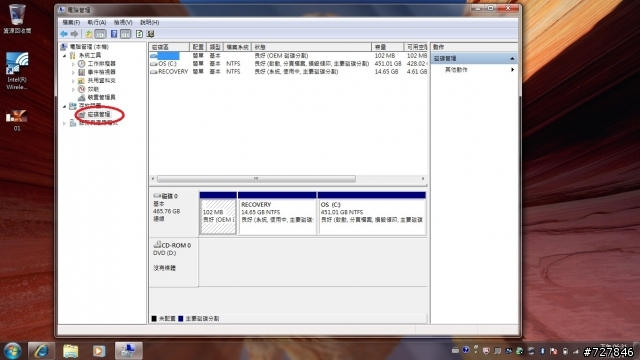Click the battery tray icon
The height and width of the screenshot is (360, 640).
pyautogui.click(x=565, y=351)
